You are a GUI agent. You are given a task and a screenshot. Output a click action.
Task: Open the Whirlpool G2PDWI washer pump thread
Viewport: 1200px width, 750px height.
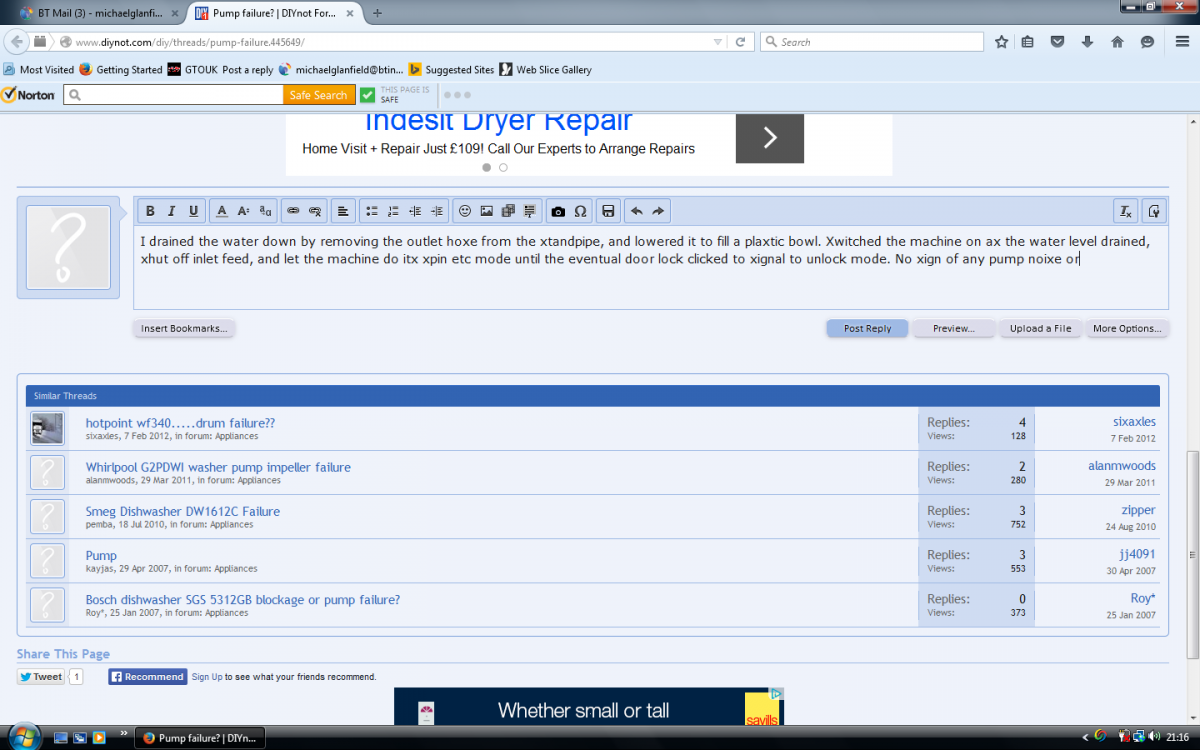tap(218, 467)
